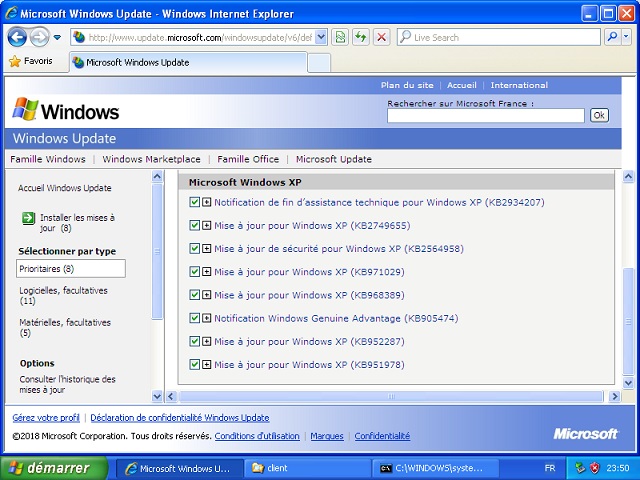The image size is (640, 480).
Task: Open the Famille Office menu item
Action: point(248,159)
